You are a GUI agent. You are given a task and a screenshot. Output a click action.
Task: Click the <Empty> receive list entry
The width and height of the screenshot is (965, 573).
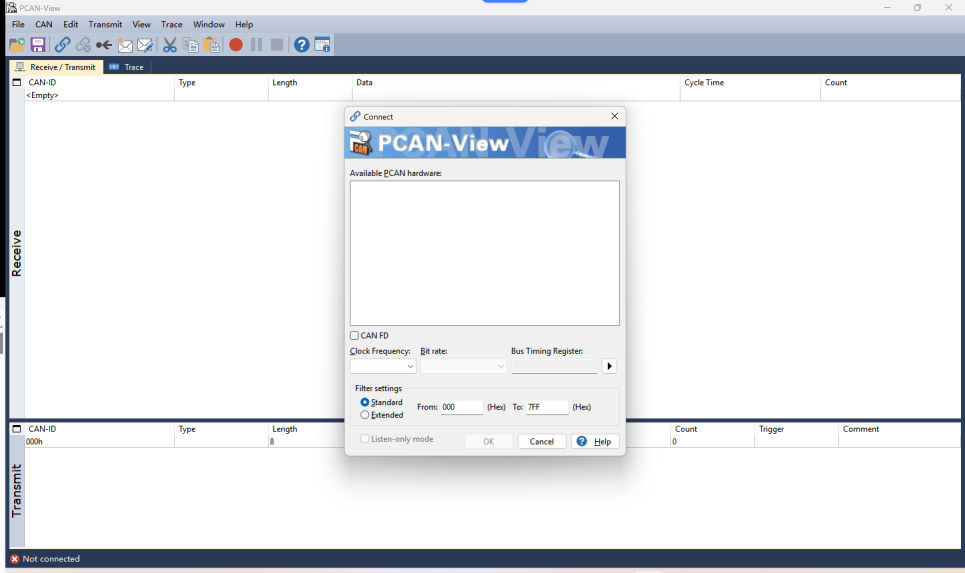pos(42,95)
